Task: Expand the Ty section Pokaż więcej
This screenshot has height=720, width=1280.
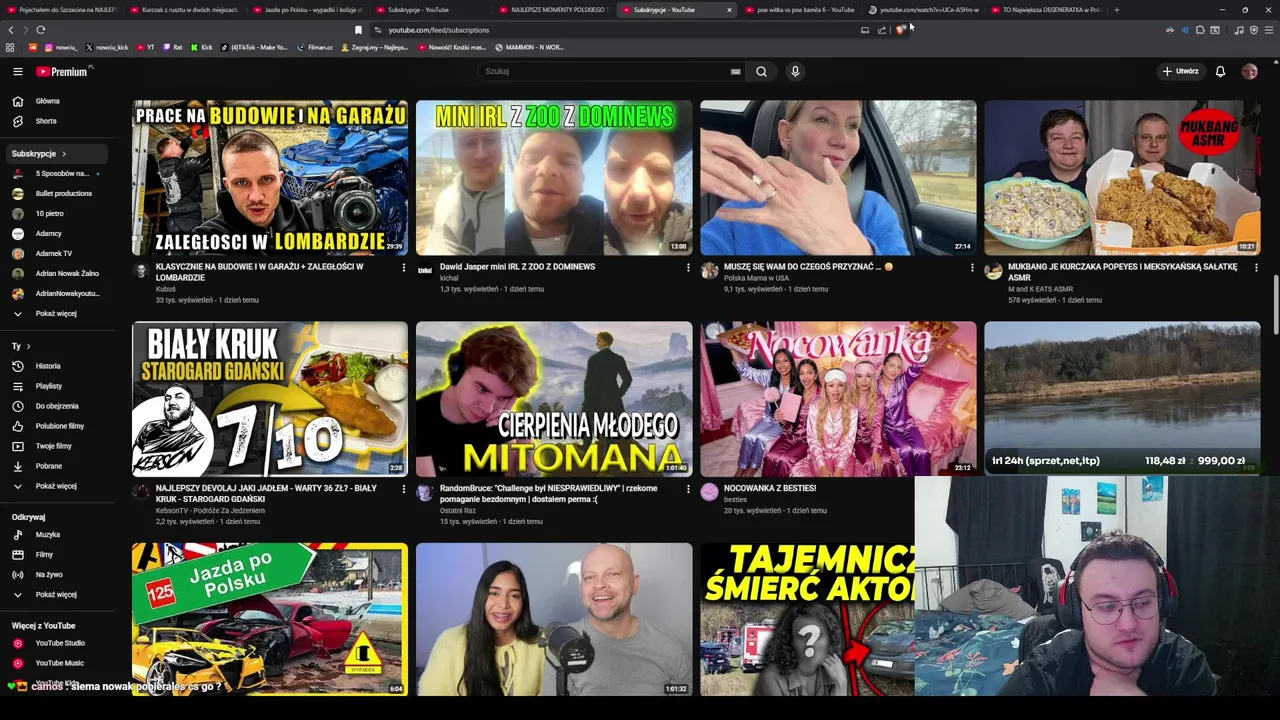Action: [x=56, y=486]
